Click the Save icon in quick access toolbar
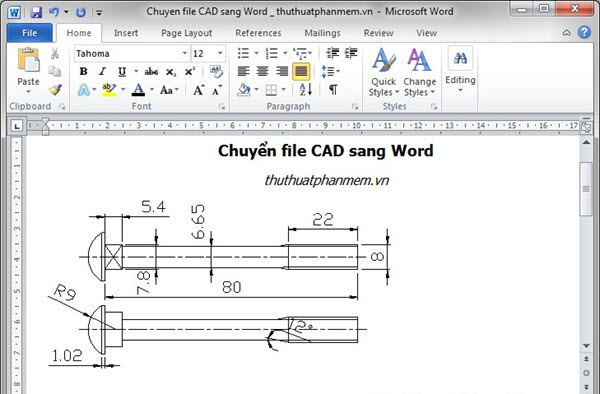The height and width of the screenshot is (394, 600). tap(36, 12)
